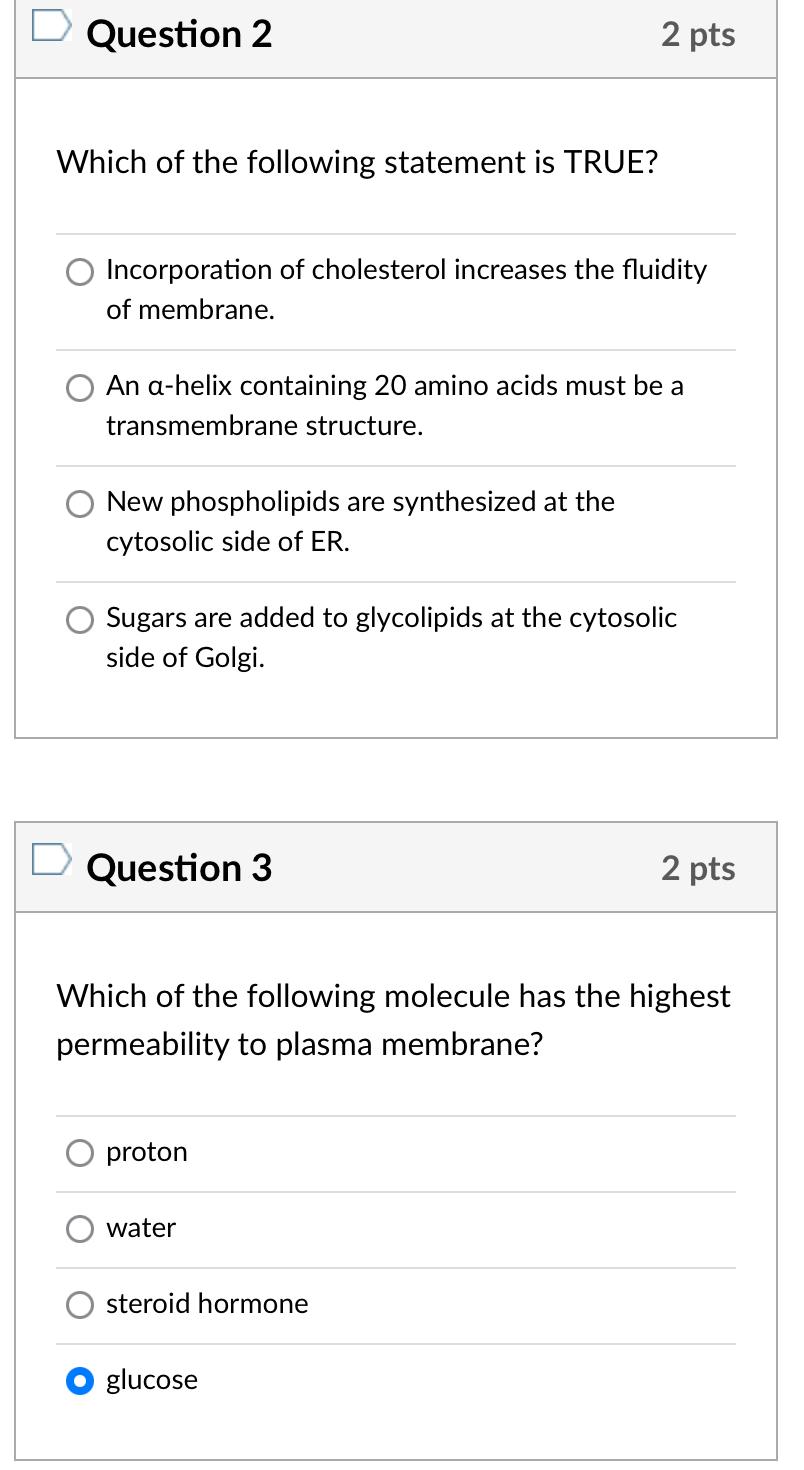Click the permeability question prompt text
Image resolution: width=804 pixels, height=1470 pixels.
pyautogui.click(x=393, y=1019)
